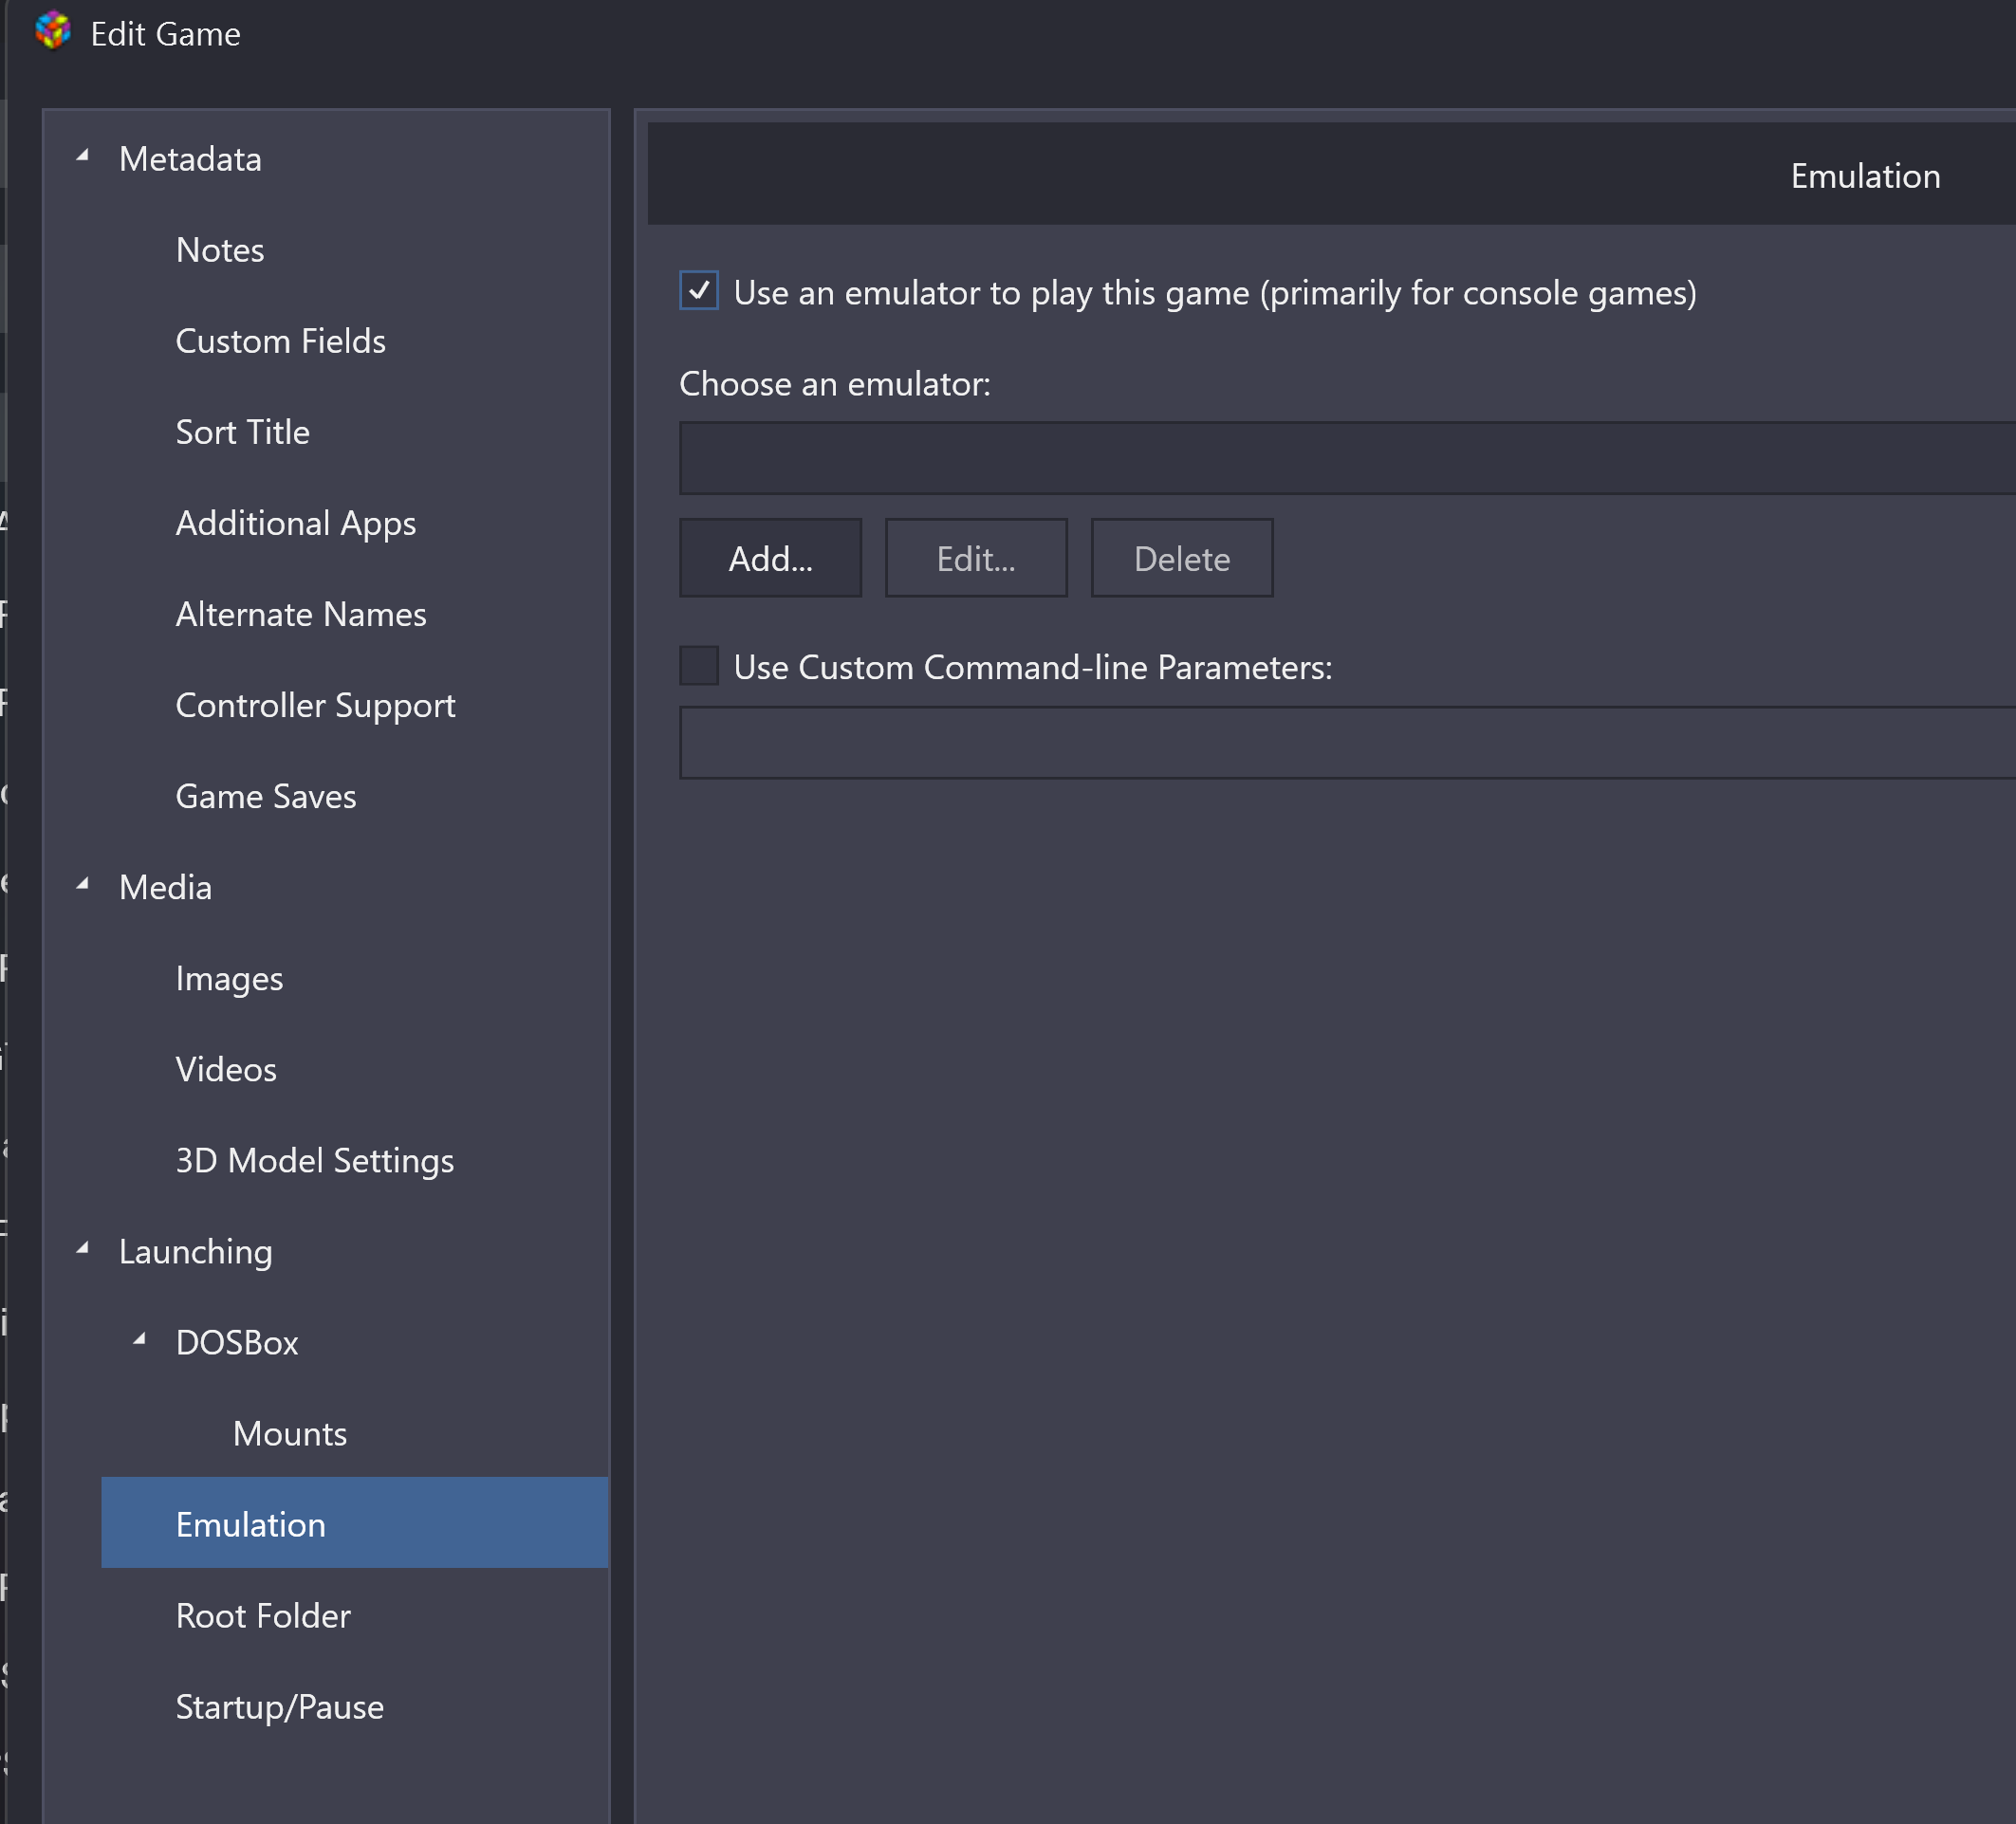Open DOSBox settings page
This screenshot has width=2016, height=1824.
(237, 1342)
